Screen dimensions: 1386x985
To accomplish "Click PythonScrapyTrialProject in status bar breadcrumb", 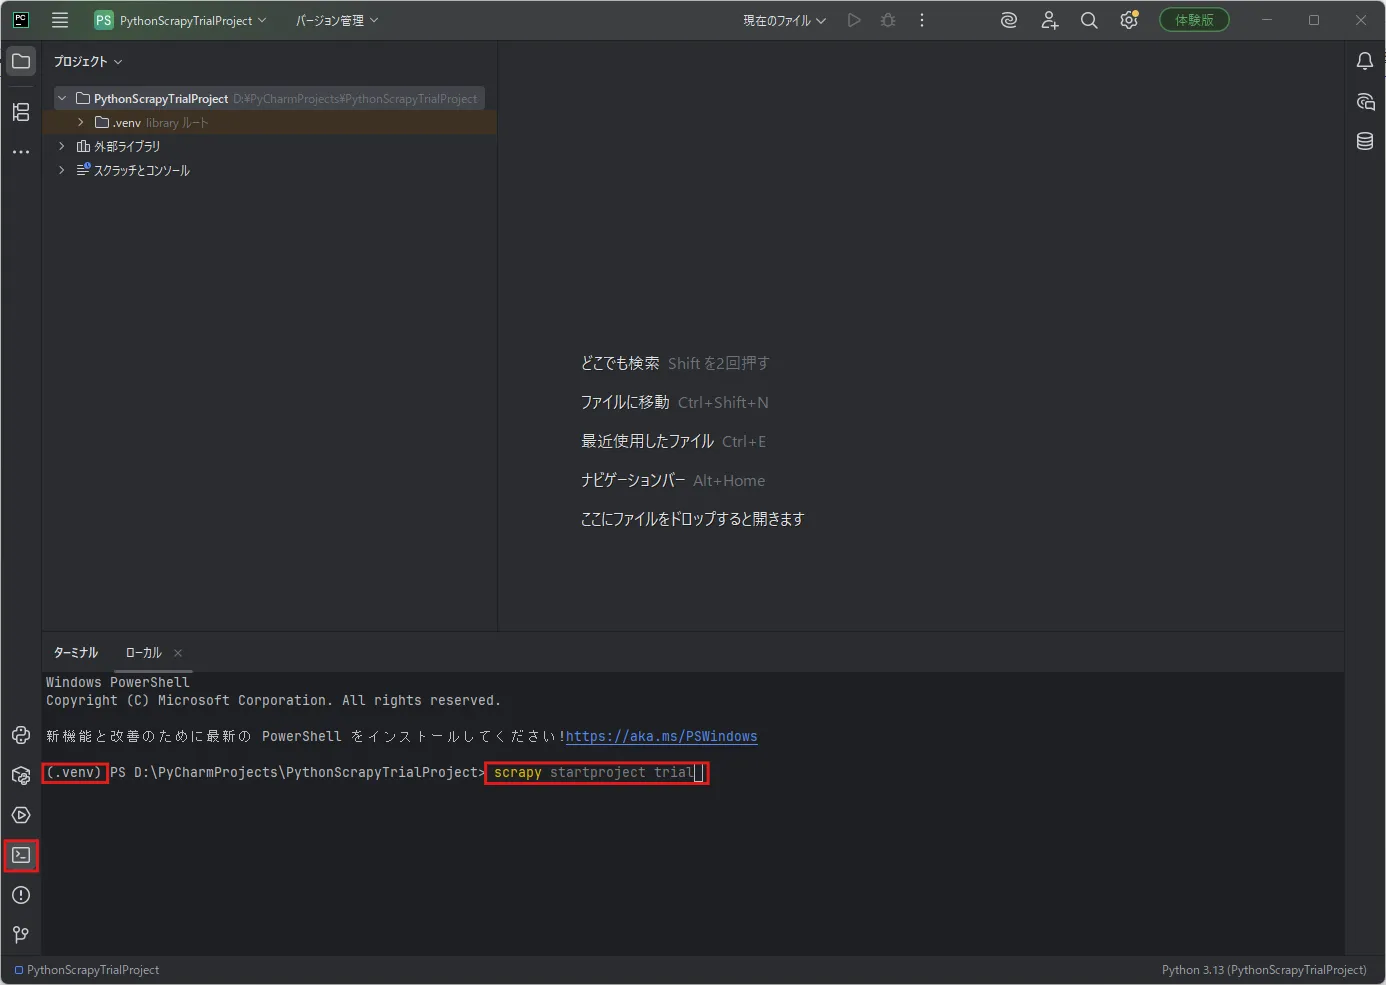I will pos(87,970).
